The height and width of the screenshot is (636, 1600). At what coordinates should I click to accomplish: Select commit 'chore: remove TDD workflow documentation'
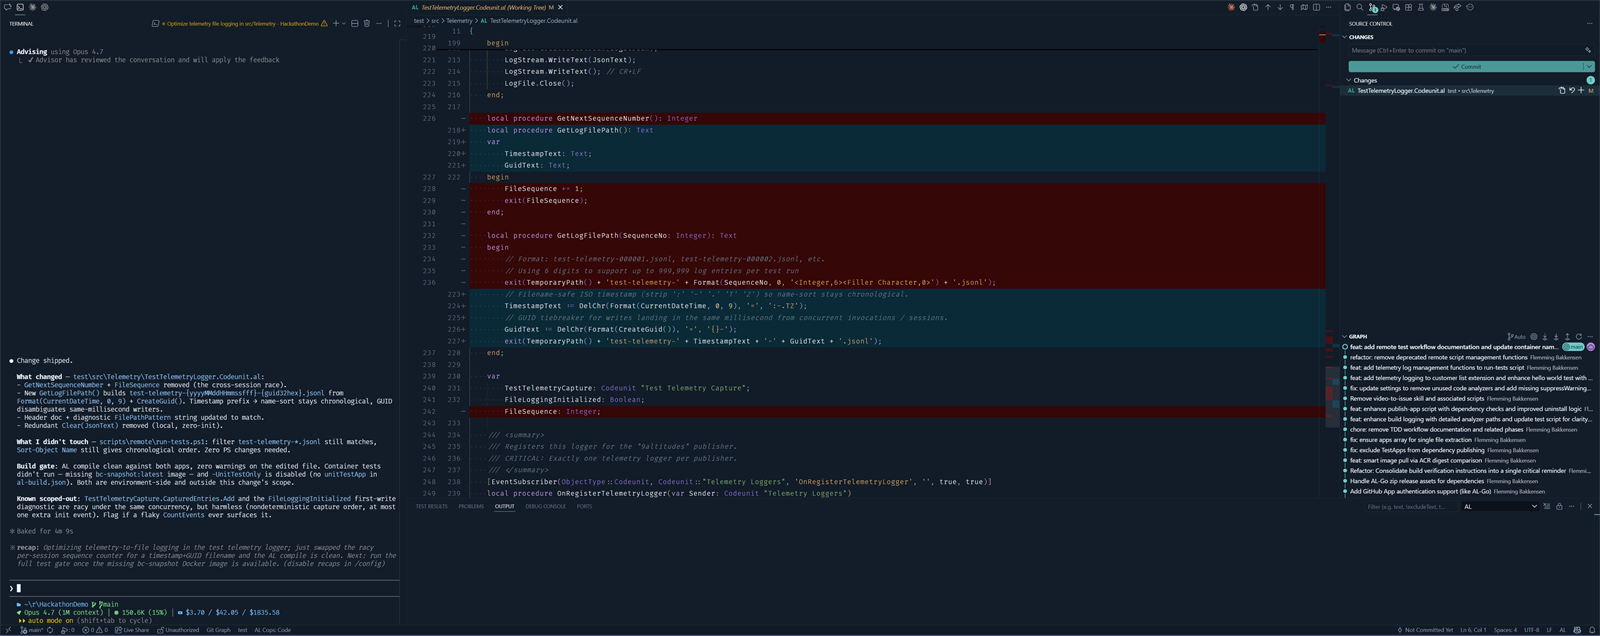point(1437,429)
